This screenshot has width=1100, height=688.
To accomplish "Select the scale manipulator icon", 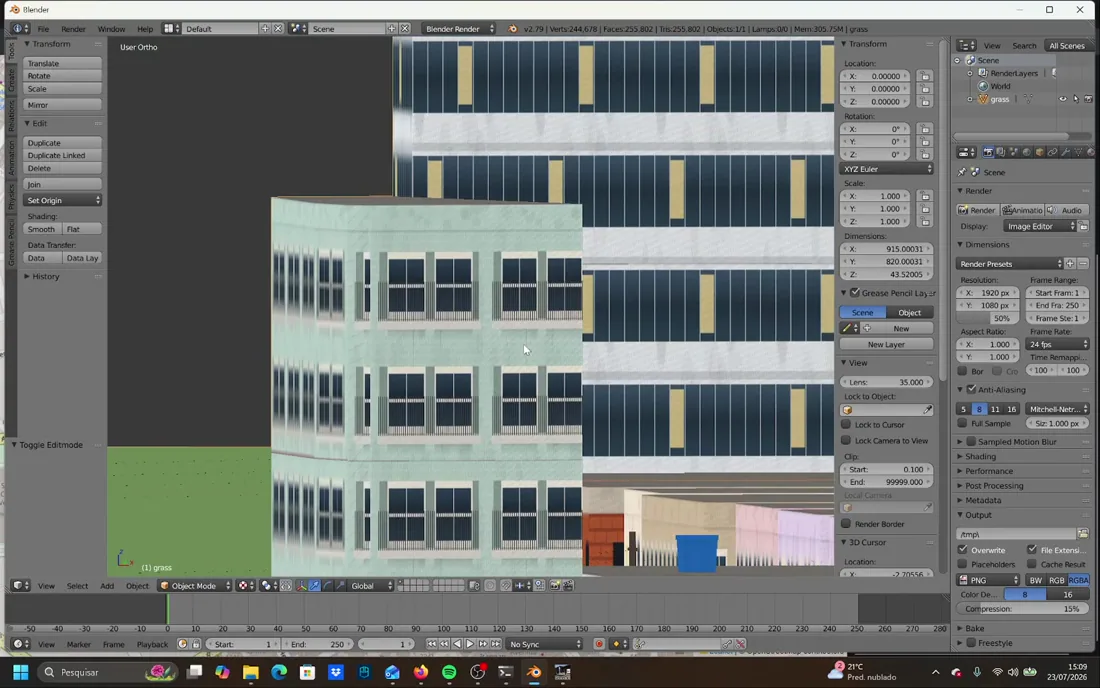I will [x=340, y=586].
